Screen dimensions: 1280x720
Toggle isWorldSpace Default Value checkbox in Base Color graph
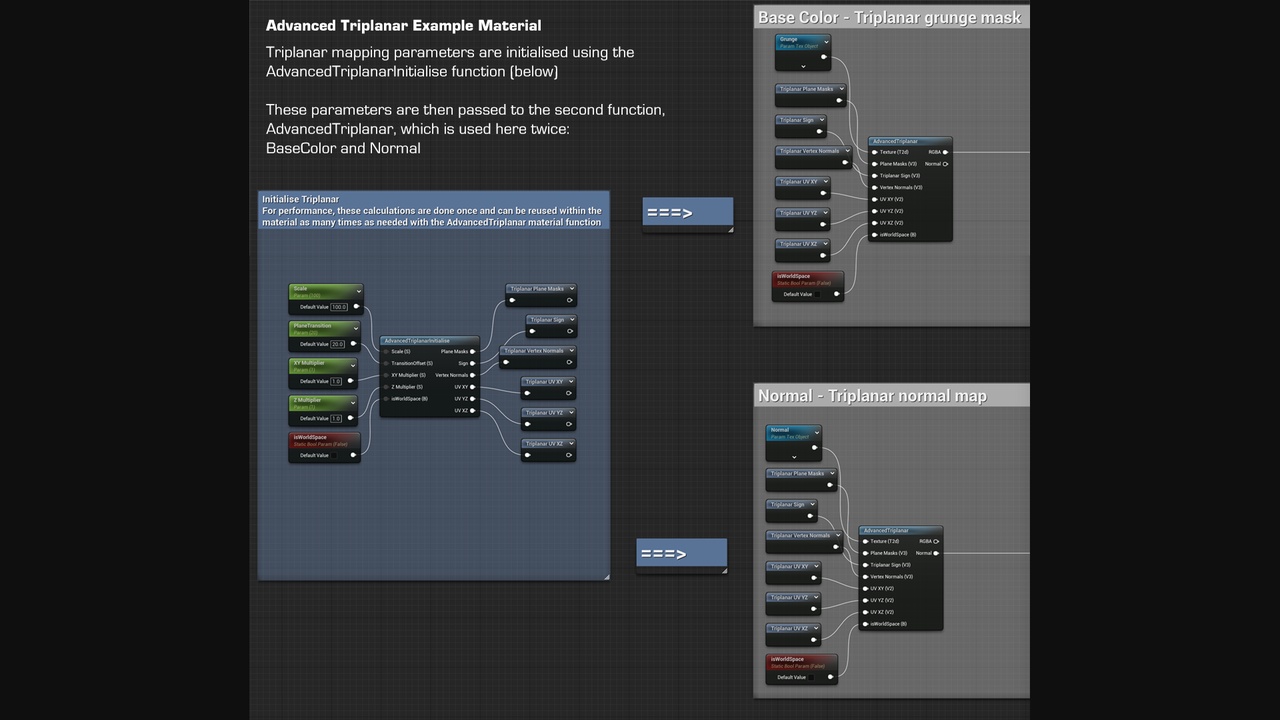819,294
